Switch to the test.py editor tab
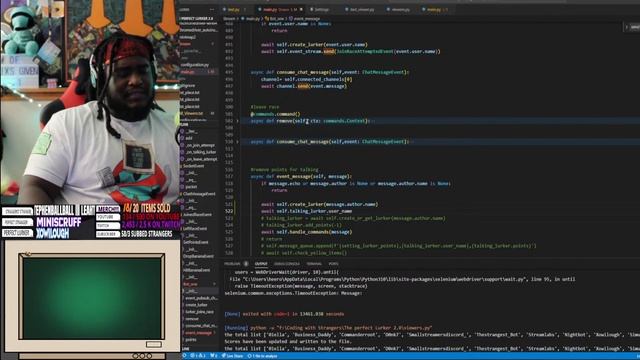 coord(233,9)
